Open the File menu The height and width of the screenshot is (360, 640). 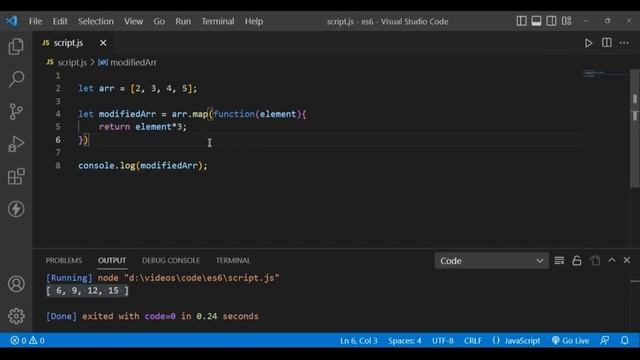[x=36, y=21]
